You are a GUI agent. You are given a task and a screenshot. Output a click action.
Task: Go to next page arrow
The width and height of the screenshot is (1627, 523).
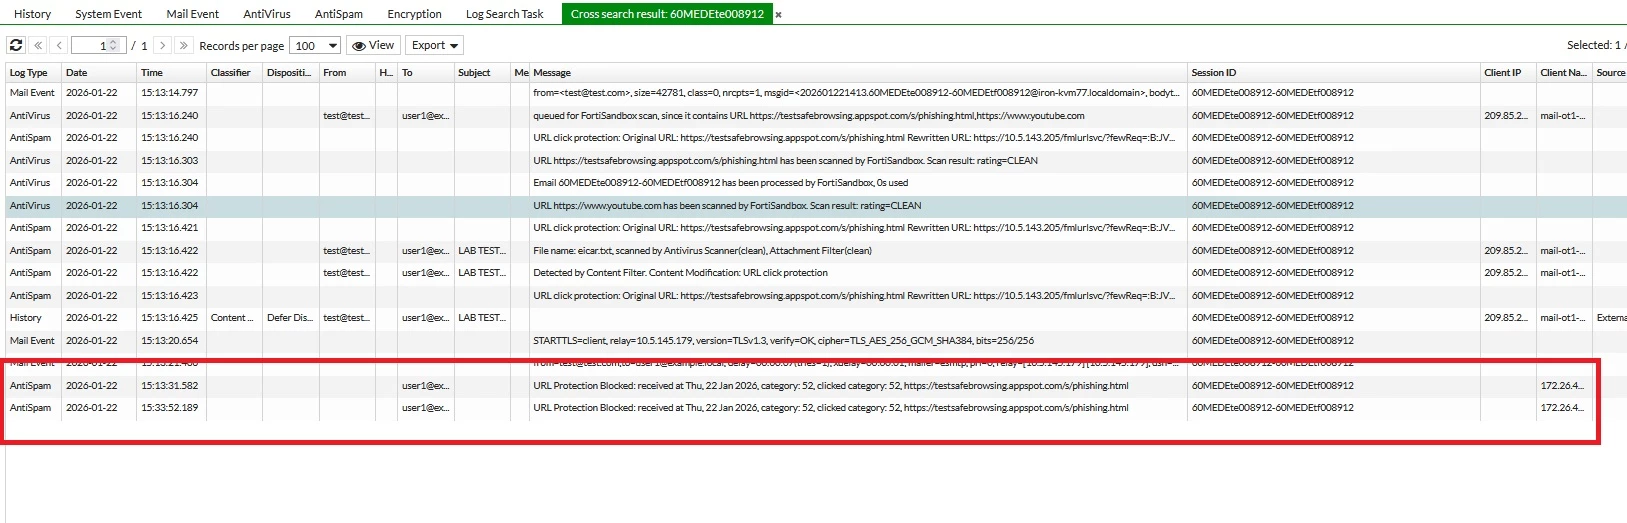pos(162,46)
